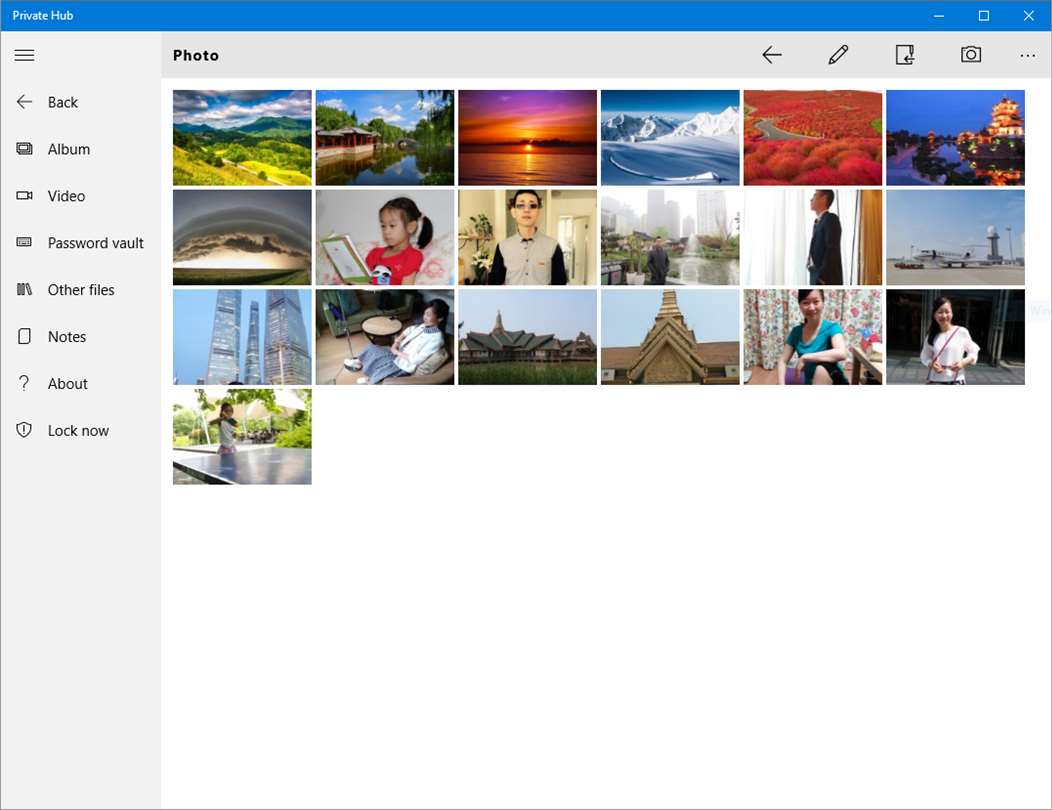Open the airplane at airport photo
Image resolution: width=1052 pixels, height=810 pixels.
coord(955,237)
